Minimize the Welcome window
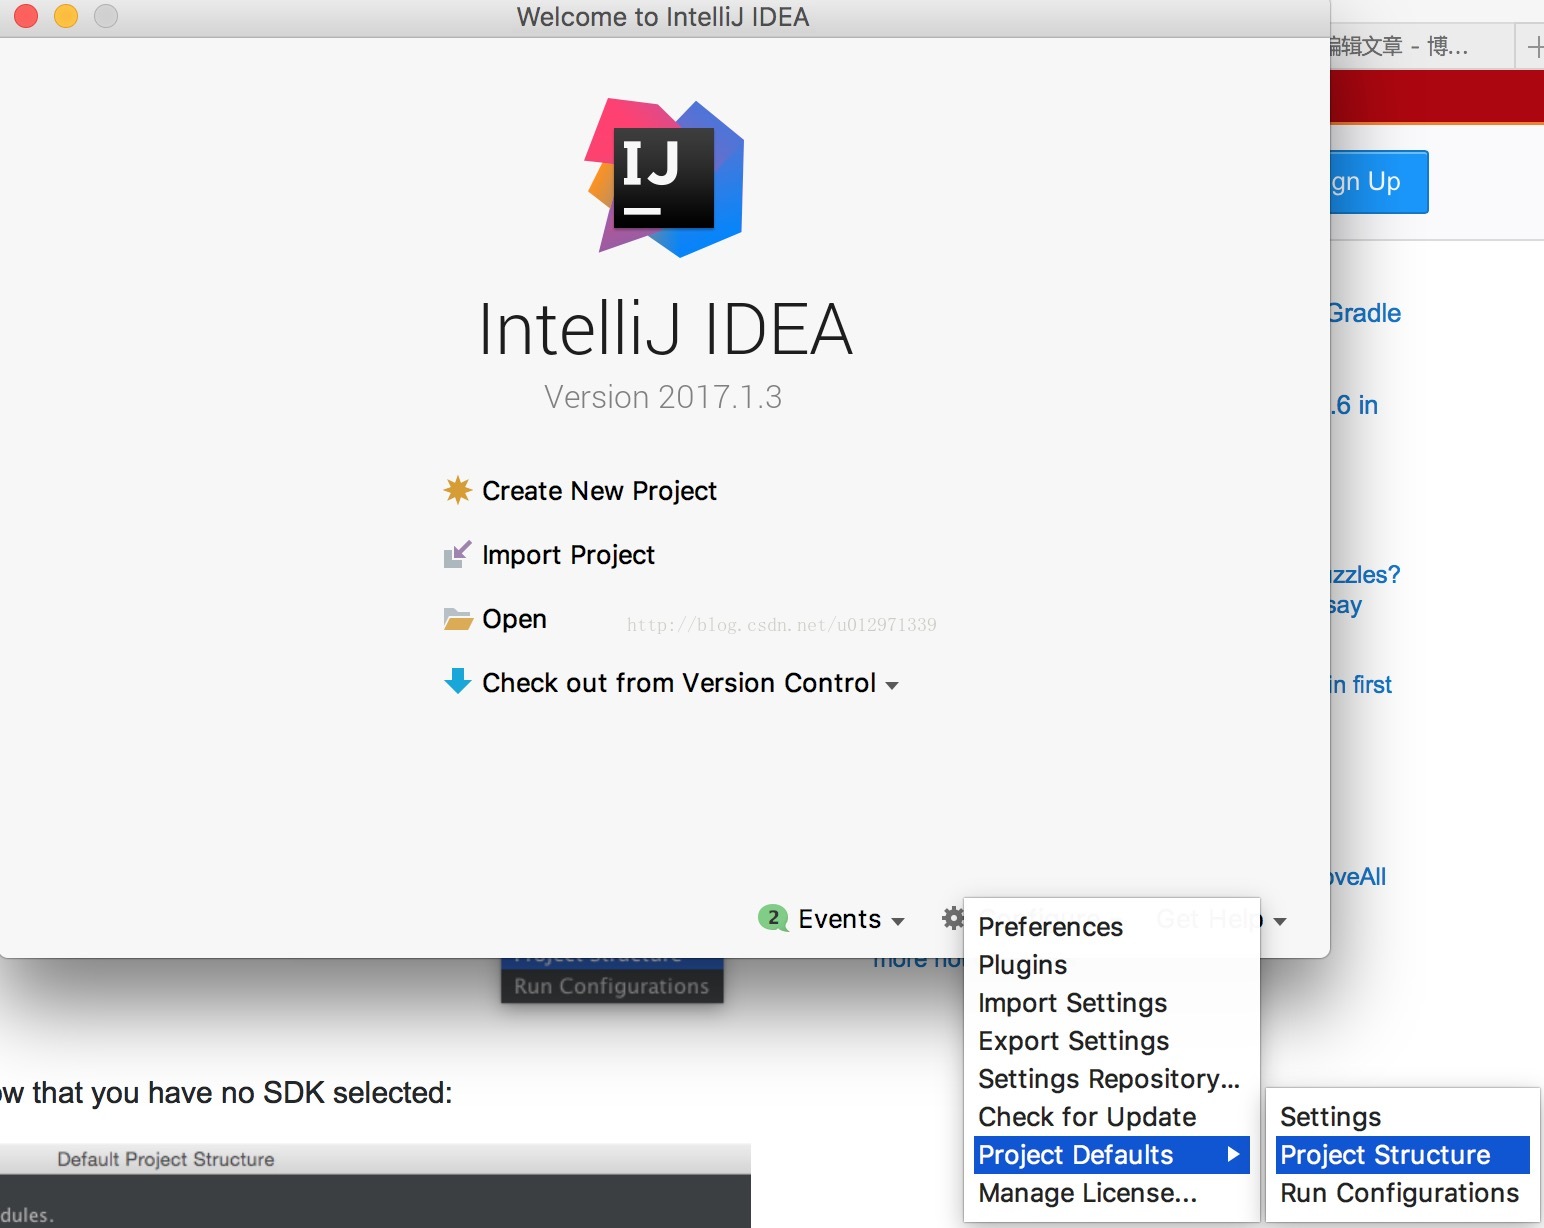The height and width of the screenshot is (1228, 1544). pos(66,16)
